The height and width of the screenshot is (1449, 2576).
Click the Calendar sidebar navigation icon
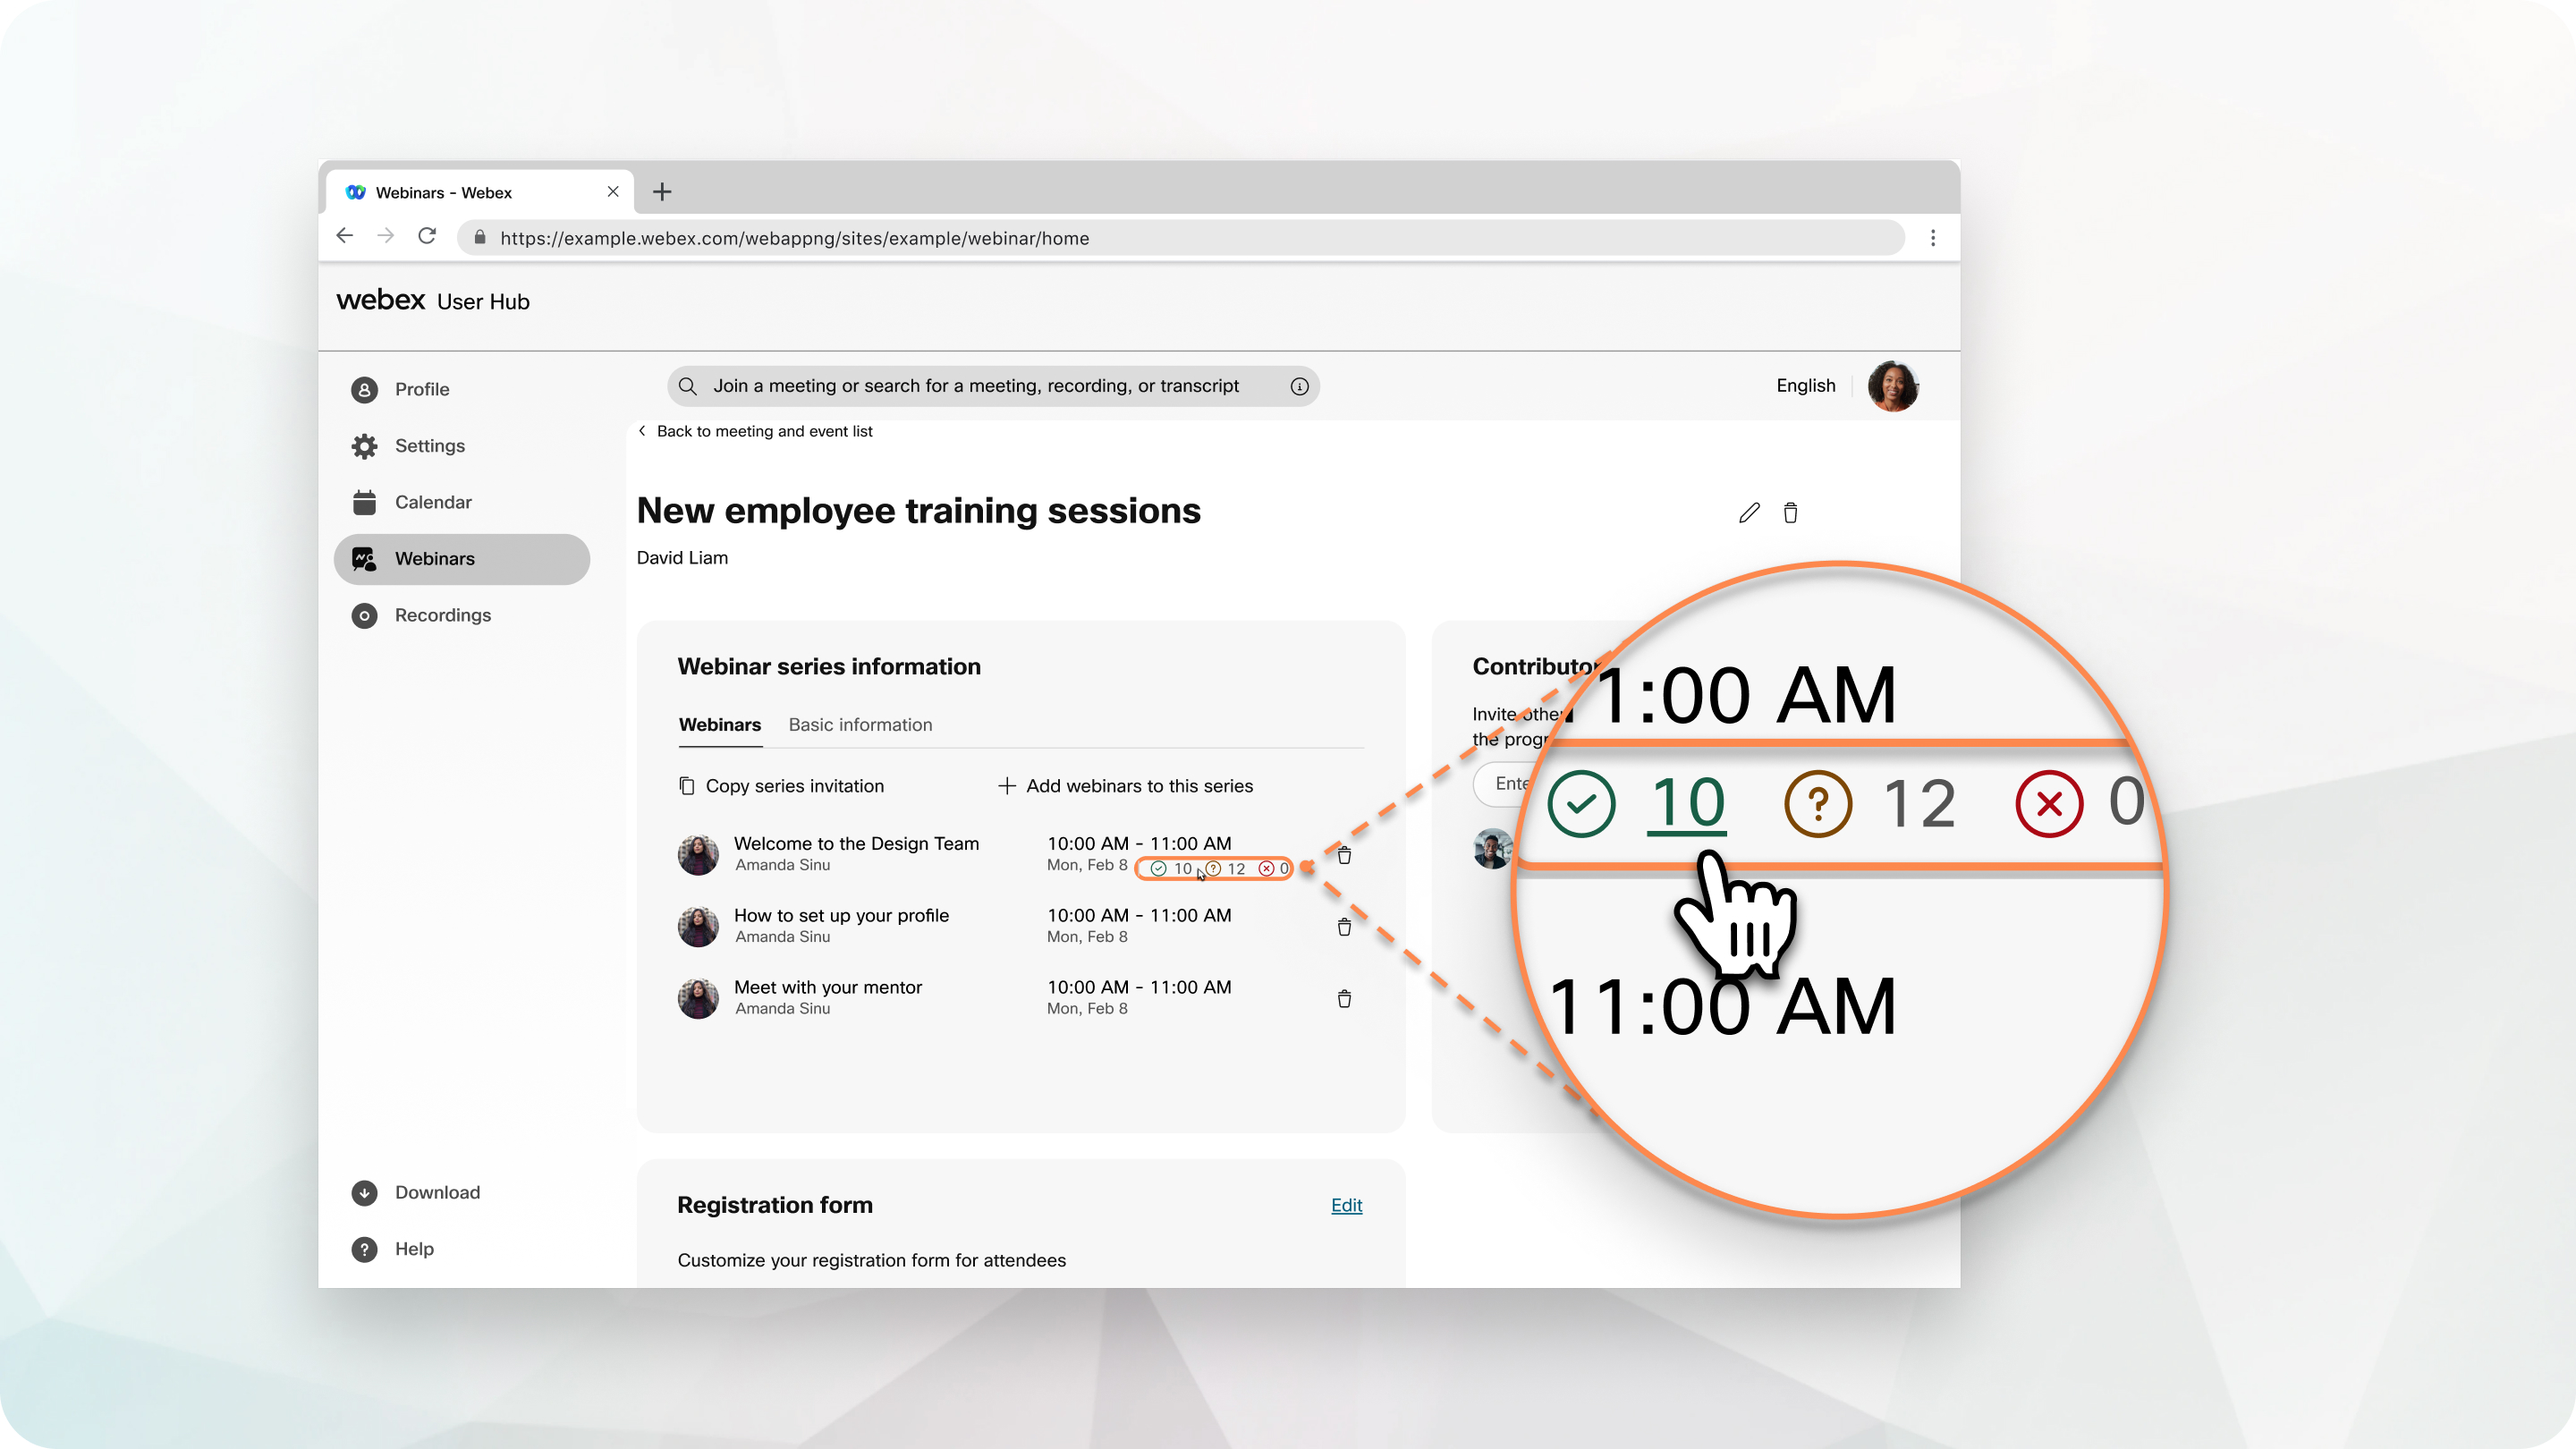click(364, 503)
